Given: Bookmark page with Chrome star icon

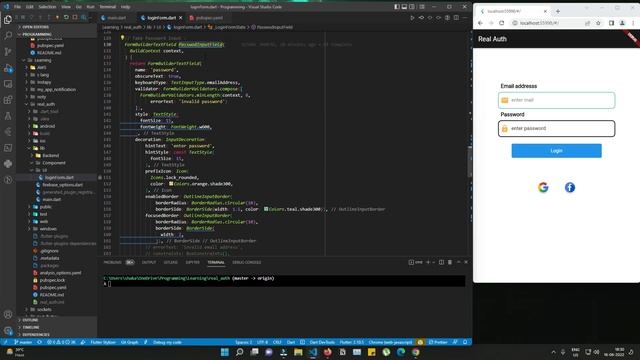Looking at the screenshot, I should [598, 23].
